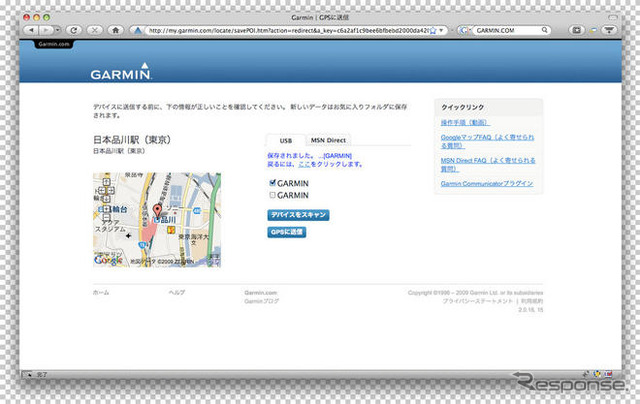640x404 pixels.
Task: Click the プライバシーステートメント footer link
Action: pos(477,301)
